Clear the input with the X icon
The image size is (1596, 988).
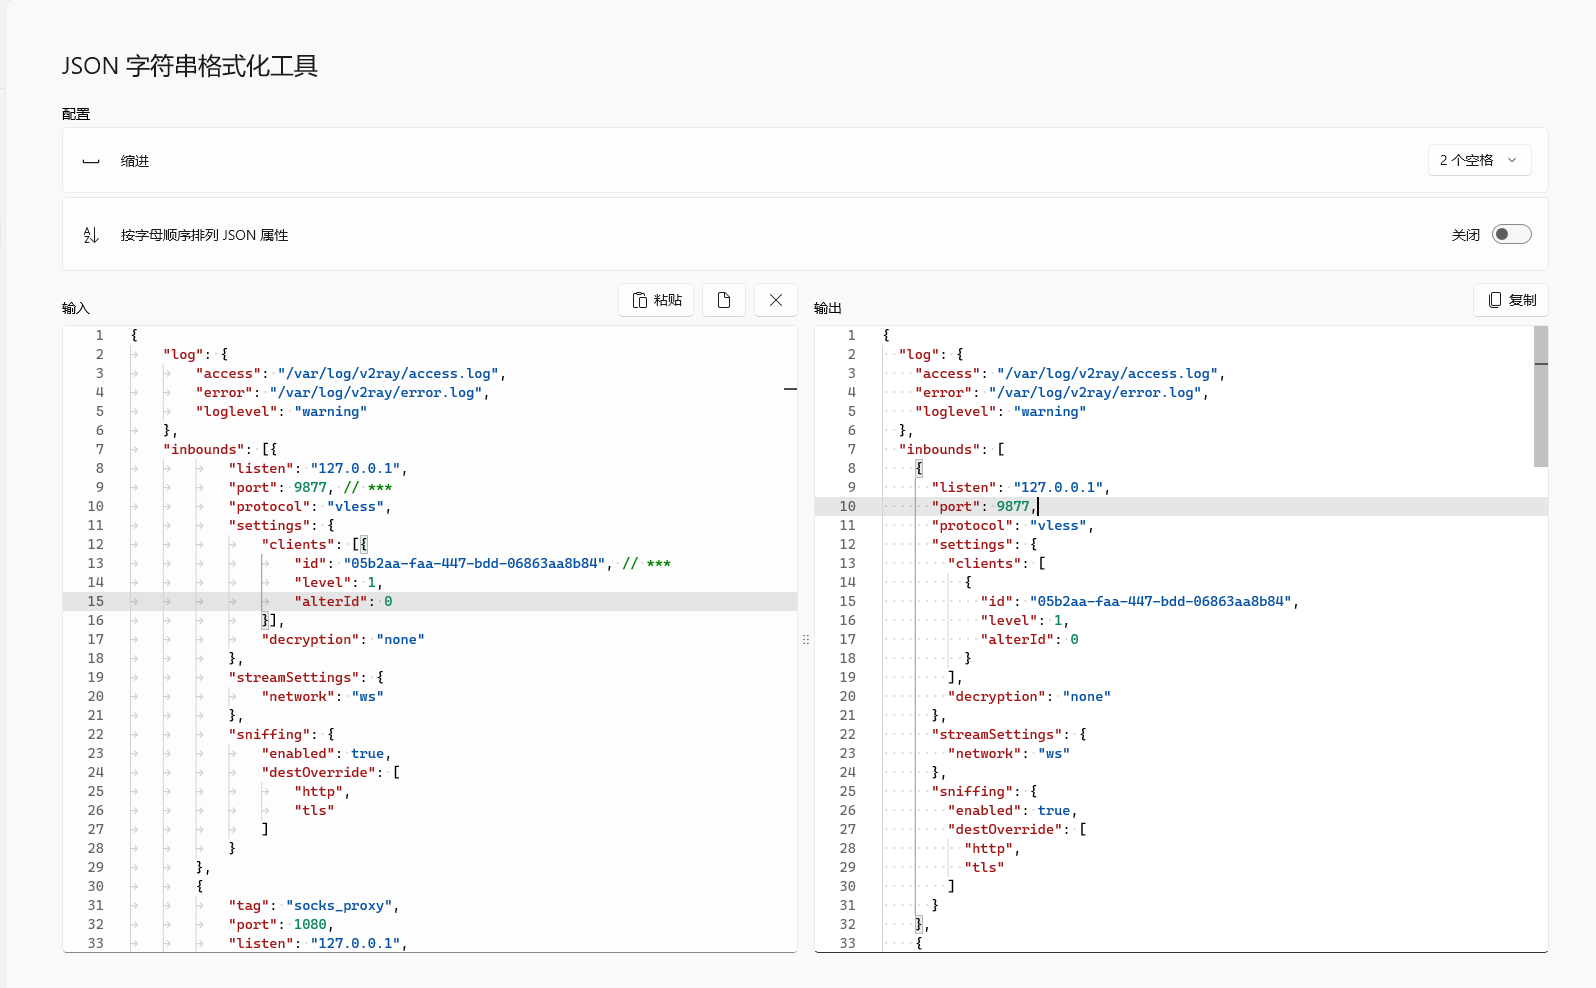click(776, 300)
